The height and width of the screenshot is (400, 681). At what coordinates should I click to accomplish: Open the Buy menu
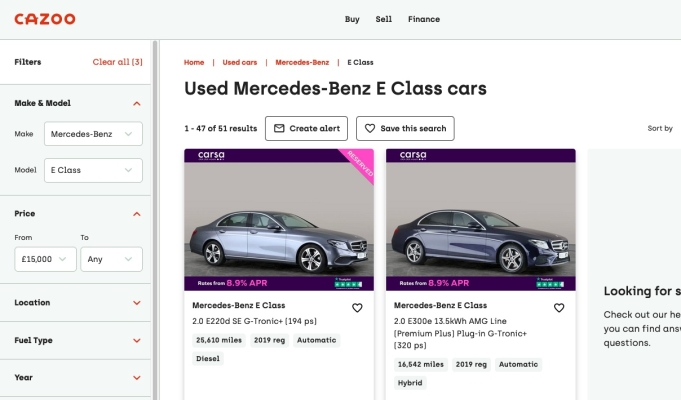(352, 19)
